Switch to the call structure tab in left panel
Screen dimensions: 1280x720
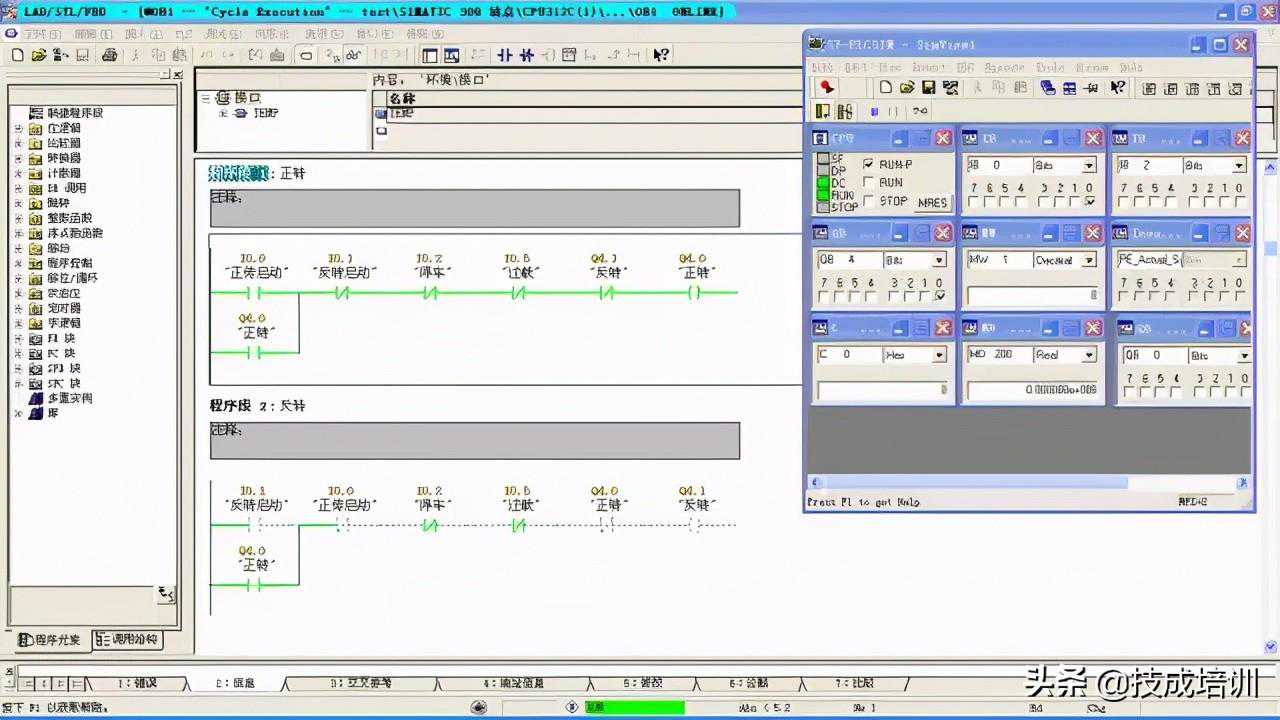click(127, 640)
